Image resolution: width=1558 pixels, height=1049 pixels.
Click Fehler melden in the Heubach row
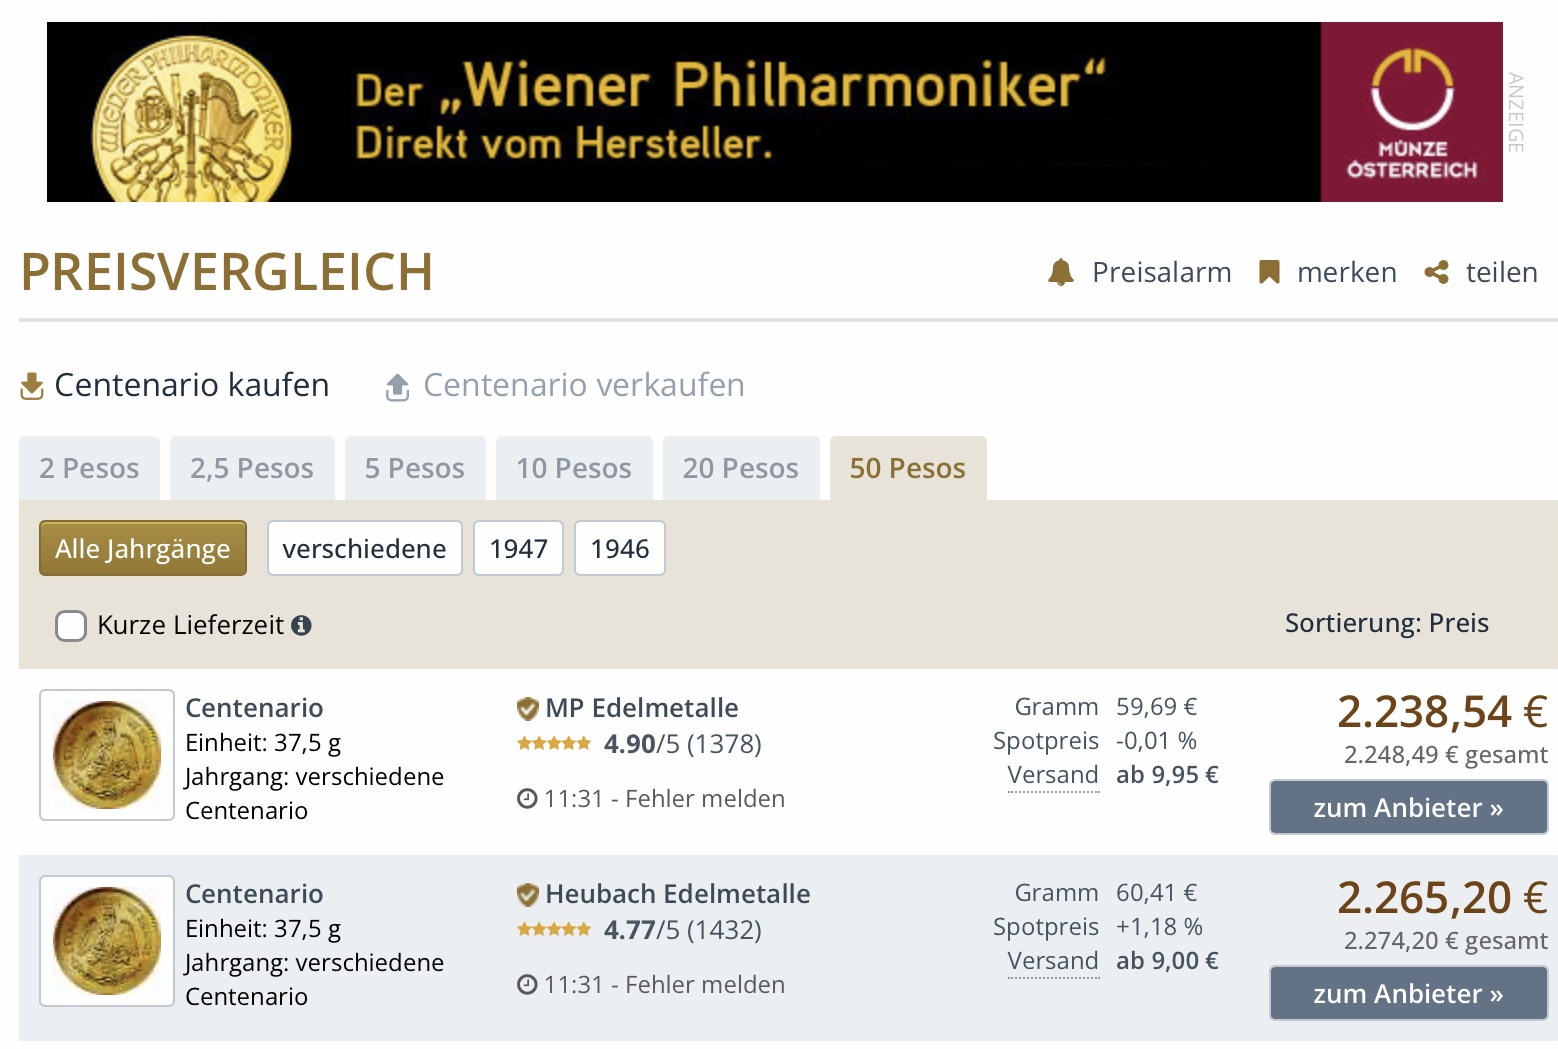(705, 985)
